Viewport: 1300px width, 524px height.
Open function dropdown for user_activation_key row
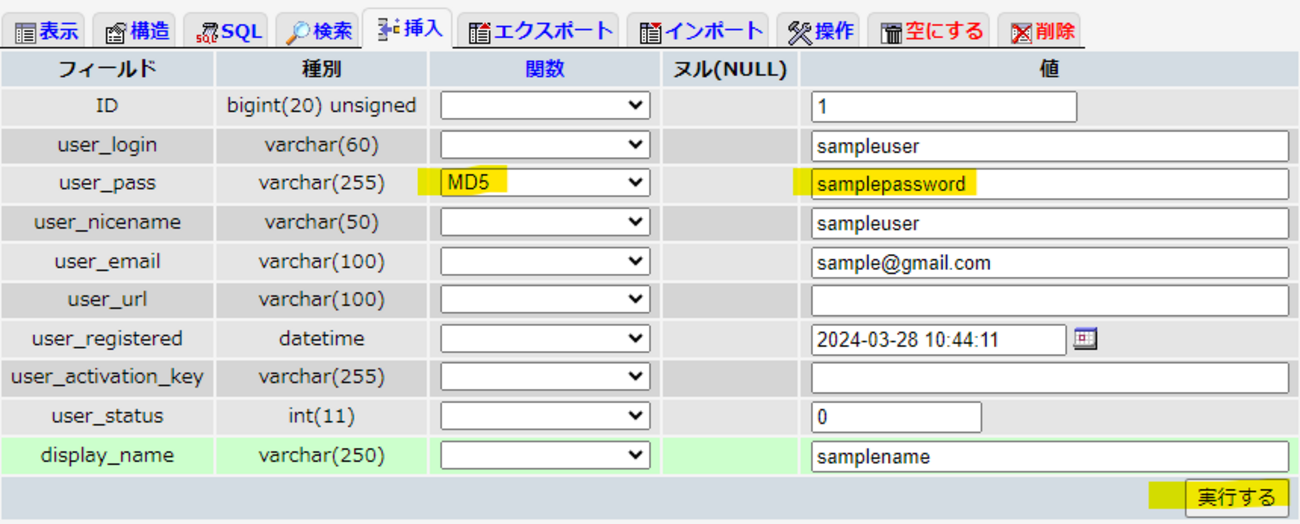545,377
